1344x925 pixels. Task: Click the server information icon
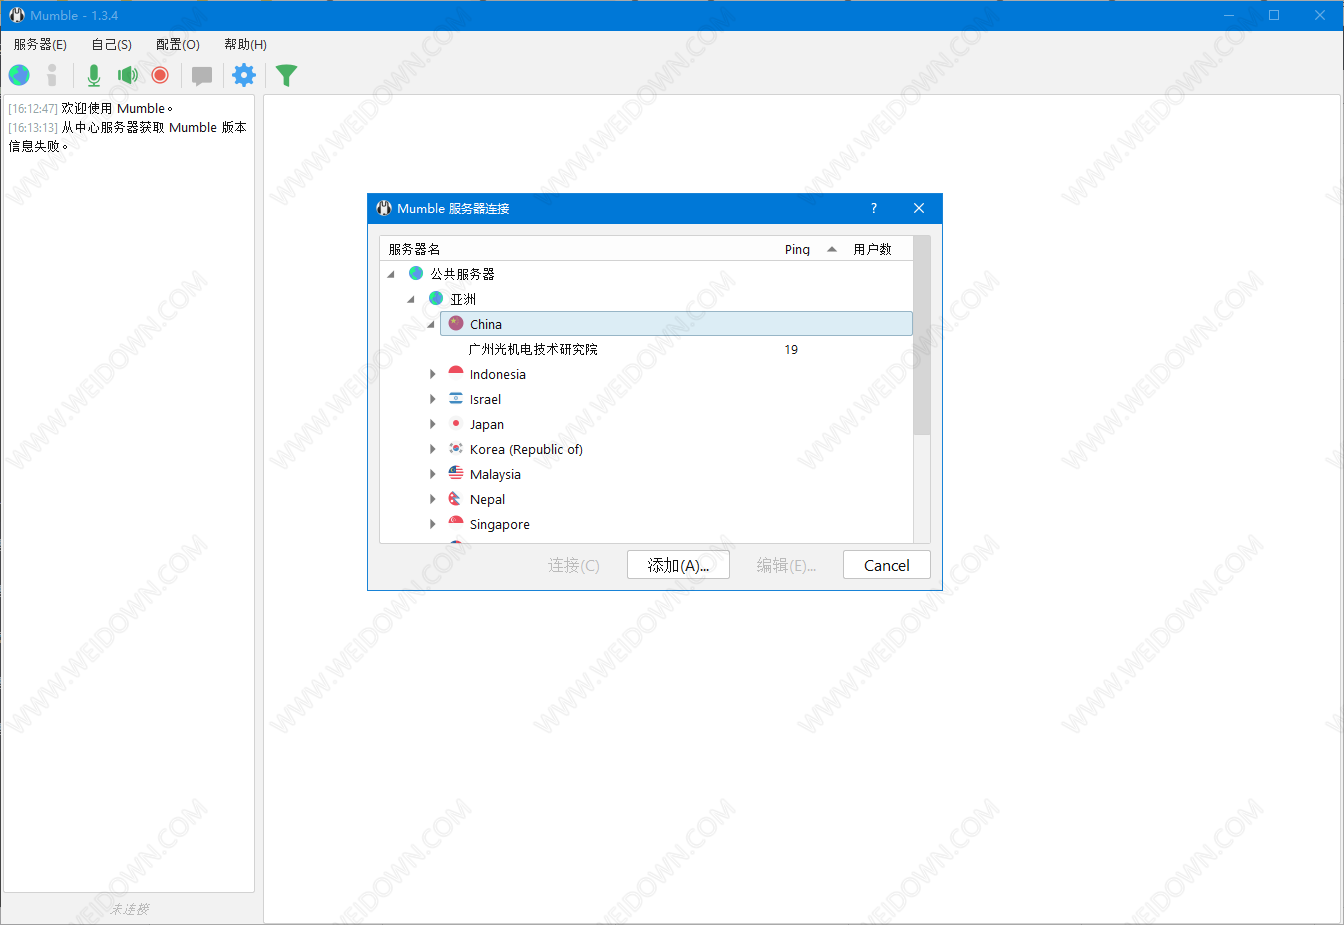pyautogui.click(x=52, y=75)
